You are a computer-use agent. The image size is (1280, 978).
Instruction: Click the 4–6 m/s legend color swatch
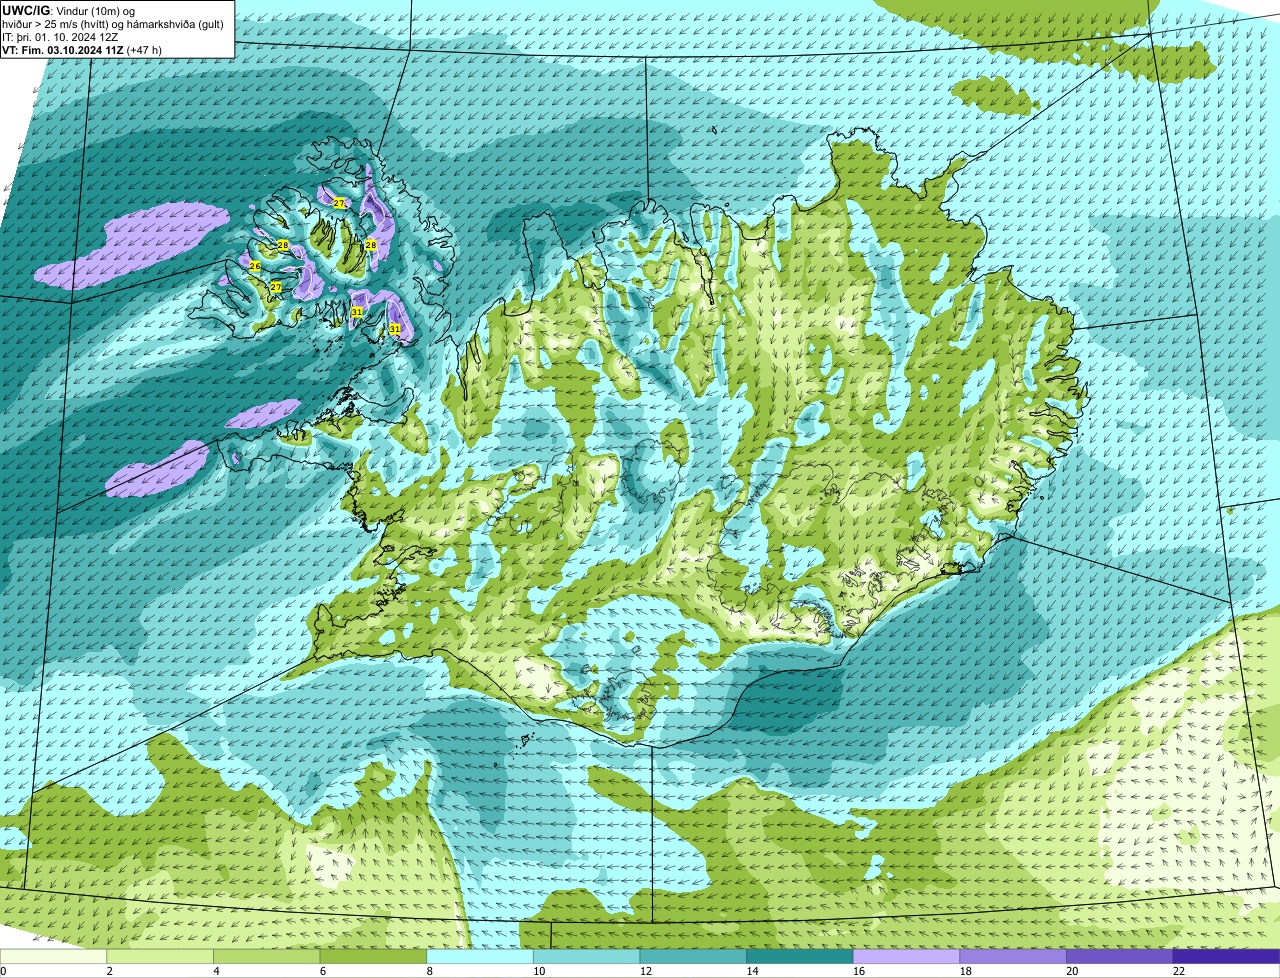click(x=267, y=956)
